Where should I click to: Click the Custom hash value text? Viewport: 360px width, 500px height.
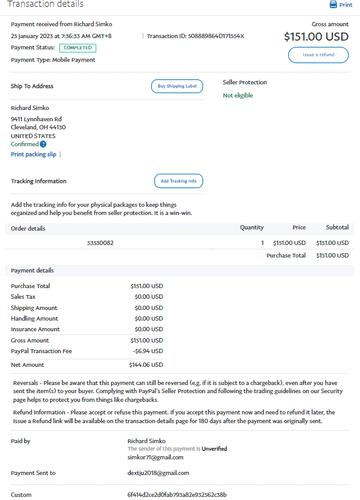[177, 494]
